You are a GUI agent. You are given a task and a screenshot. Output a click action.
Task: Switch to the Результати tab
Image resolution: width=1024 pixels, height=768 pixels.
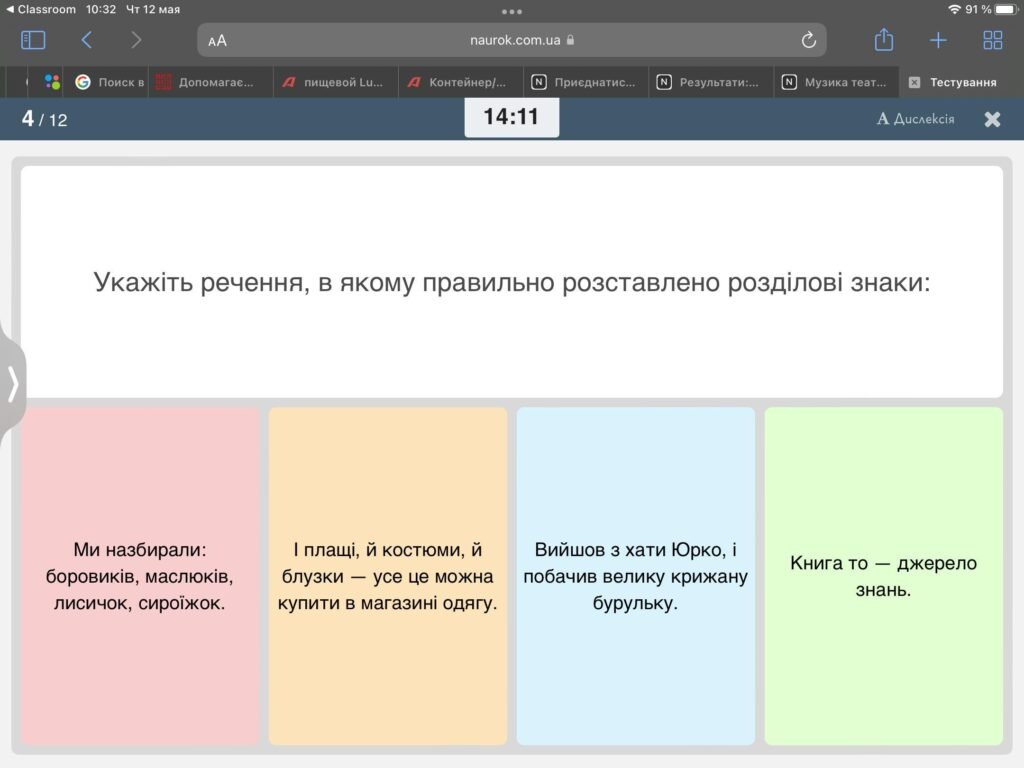709,82
